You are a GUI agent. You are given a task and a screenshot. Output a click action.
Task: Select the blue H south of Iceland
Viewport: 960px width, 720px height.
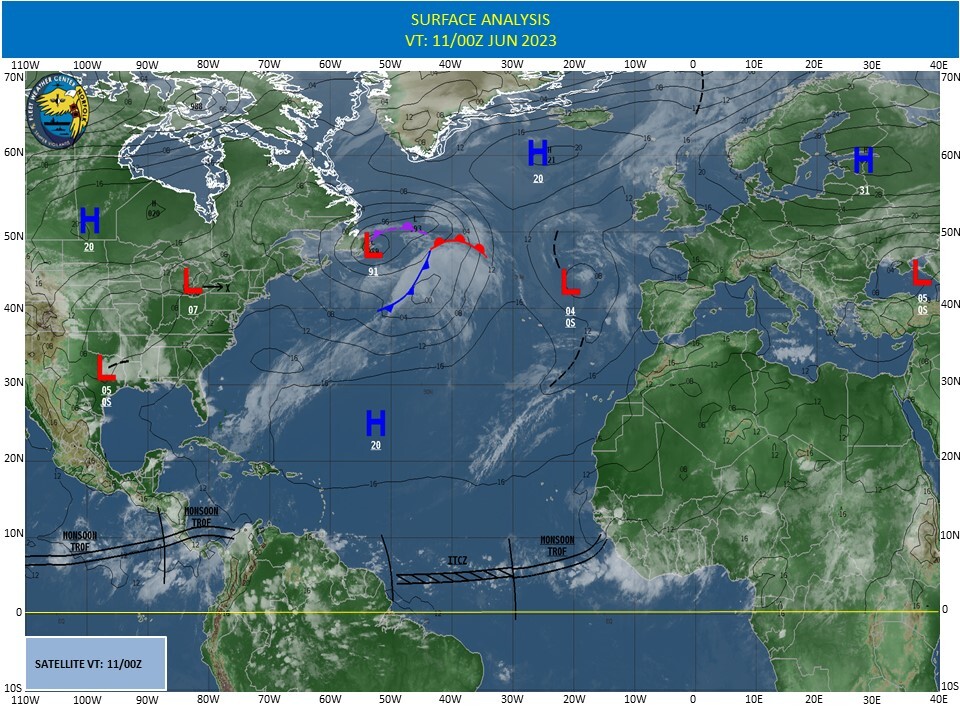(538, 153)
